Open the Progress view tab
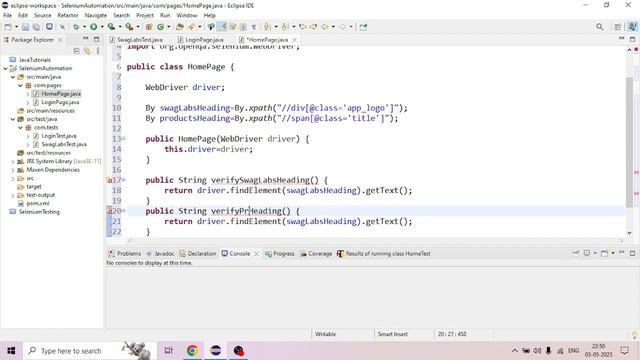The height and width of the screenshot is (360, 640). pyautogui.click(x=280, y=253)
